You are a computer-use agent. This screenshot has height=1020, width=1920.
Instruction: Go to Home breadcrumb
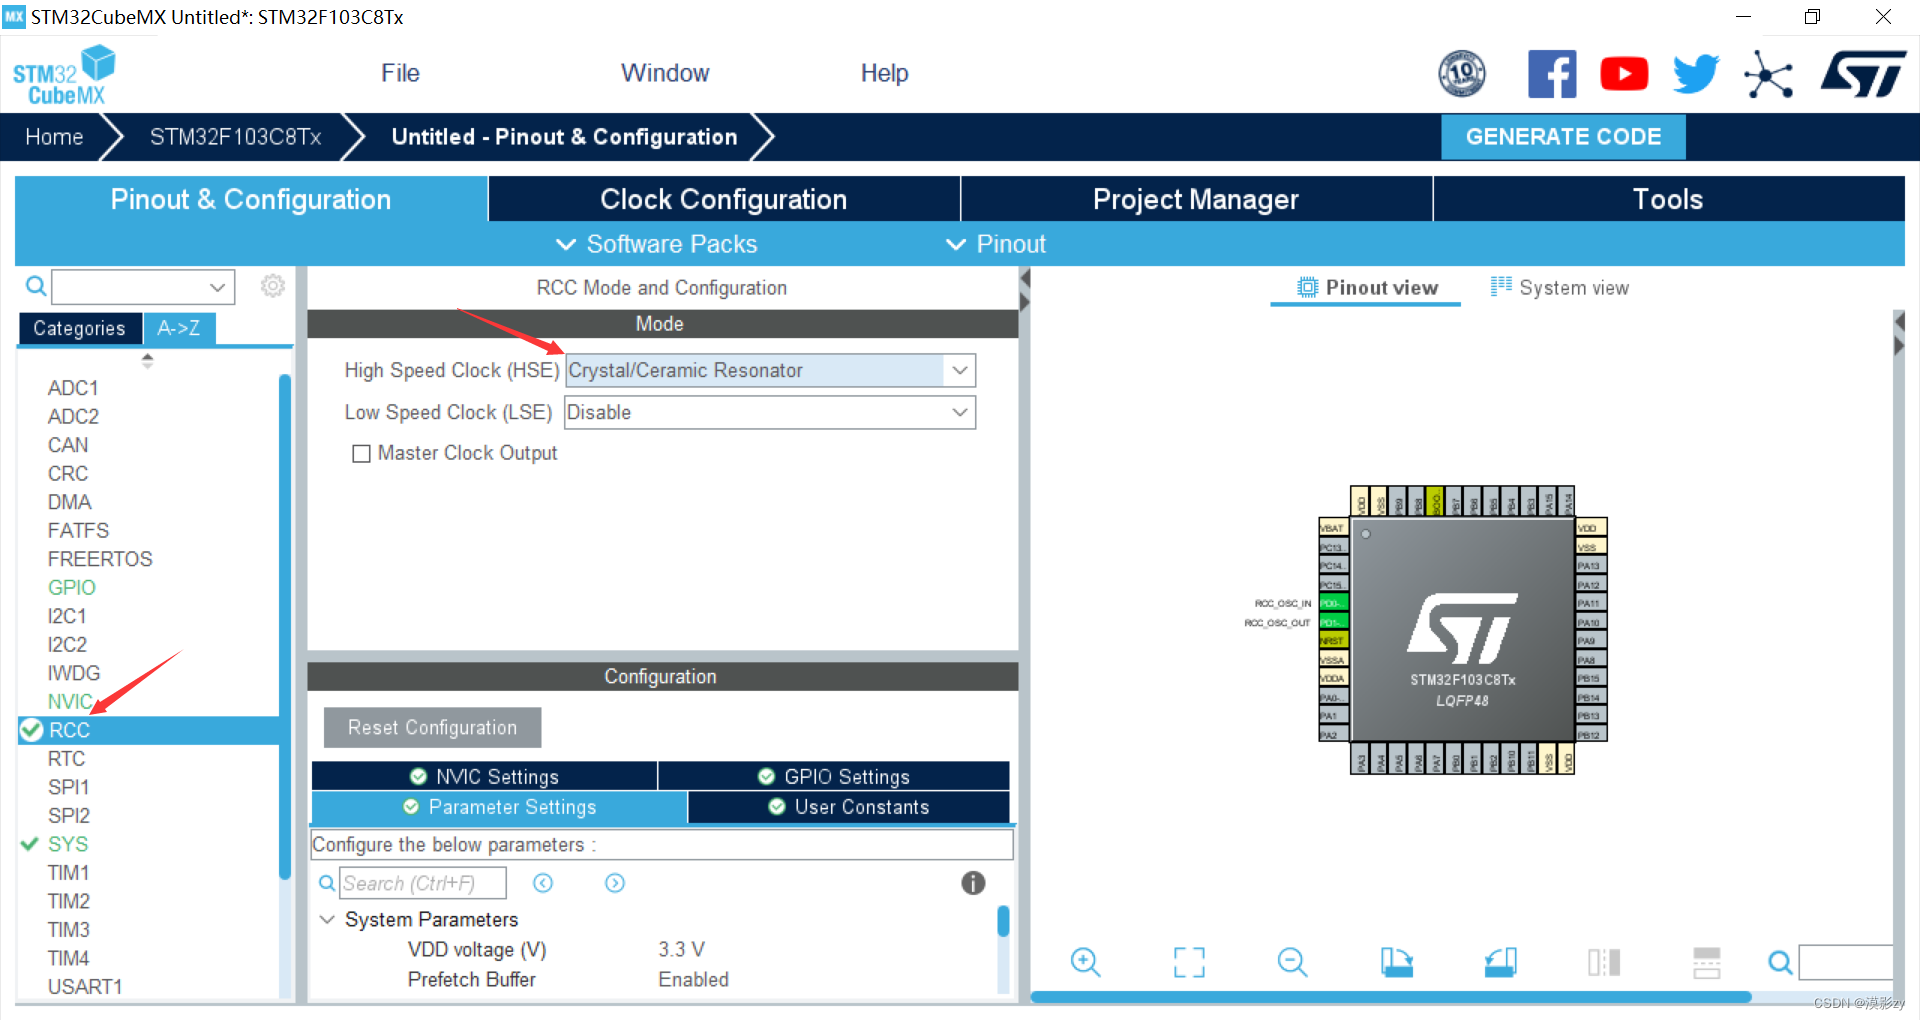(54, 137)
